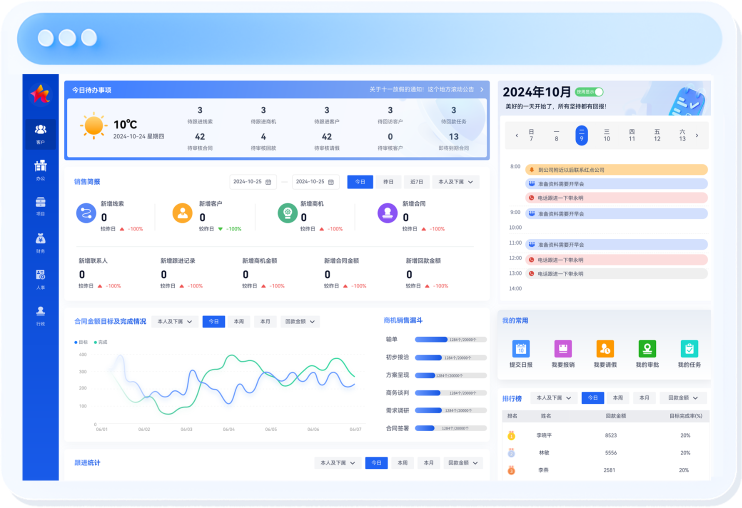Select 今日 tab in 销售简报
The width and height of the screenshot is (742, 508).
click(360, 182)
